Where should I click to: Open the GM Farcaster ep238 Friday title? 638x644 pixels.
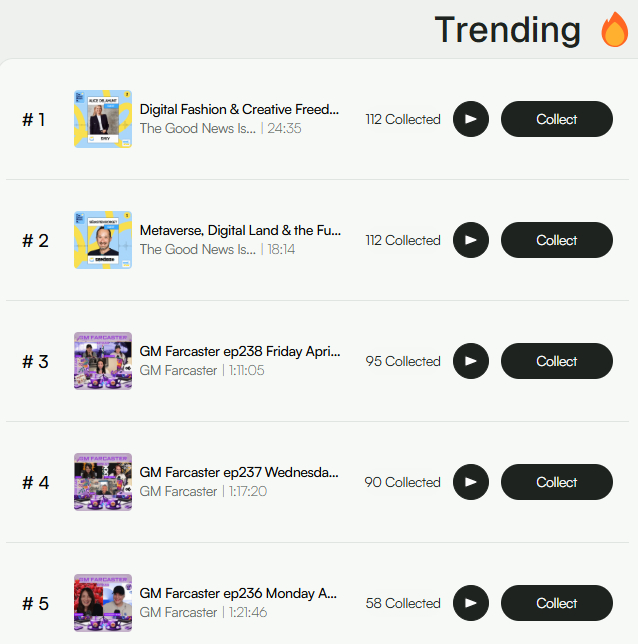[x=239, y=352]
